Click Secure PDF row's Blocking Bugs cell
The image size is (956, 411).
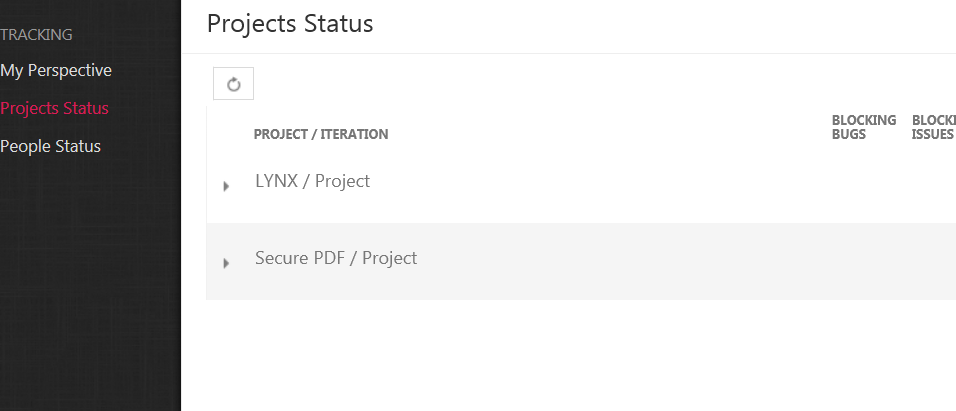point(863,261)
